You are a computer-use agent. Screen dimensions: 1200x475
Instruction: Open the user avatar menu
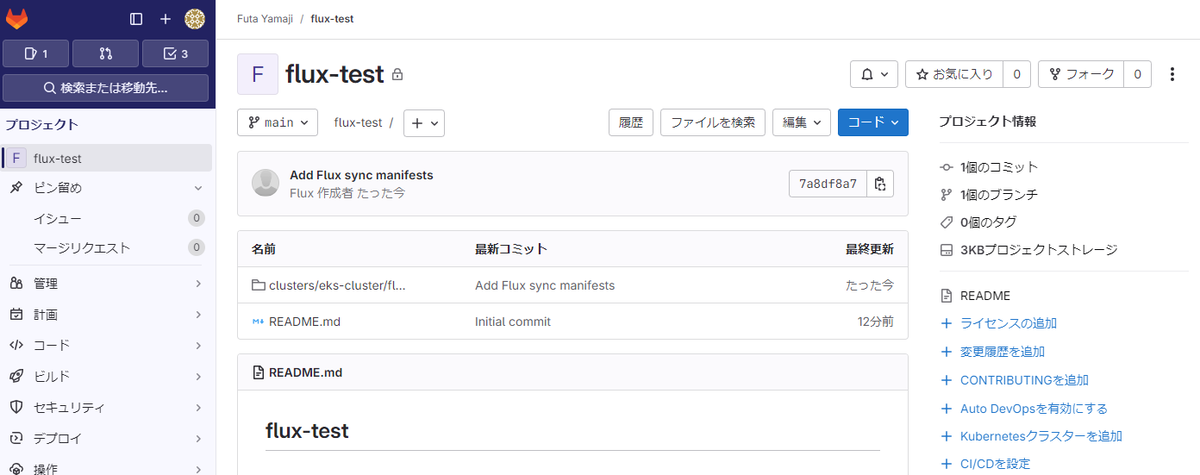pyautogui.click(x=195, y=19)
